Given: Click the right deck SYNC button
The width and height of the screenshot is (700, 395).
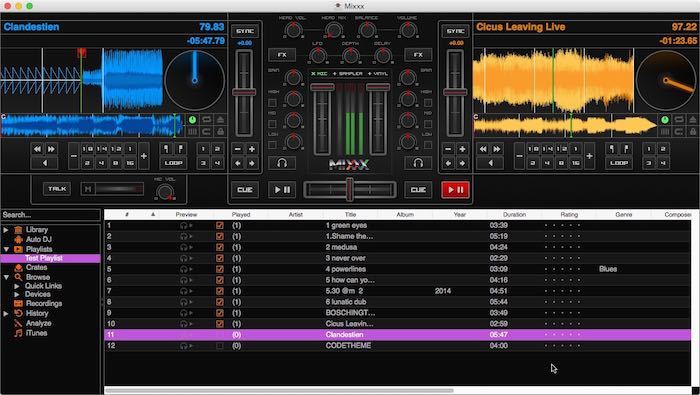Looking at the screenshot, I should pos(455,31).
